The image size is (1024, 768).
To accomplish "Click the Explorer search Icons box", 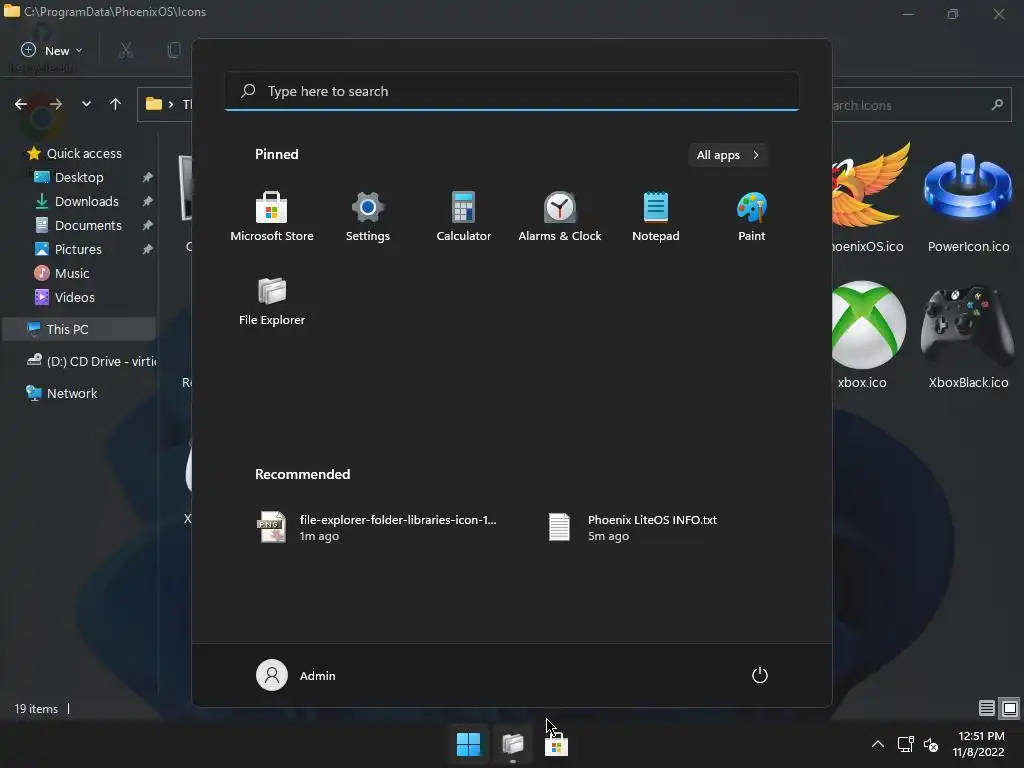I will [x=921, y=105].
